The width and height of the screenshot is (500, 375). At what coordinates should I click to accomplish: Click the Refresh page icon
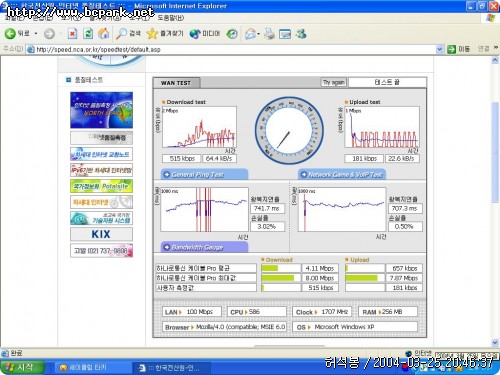88,33
